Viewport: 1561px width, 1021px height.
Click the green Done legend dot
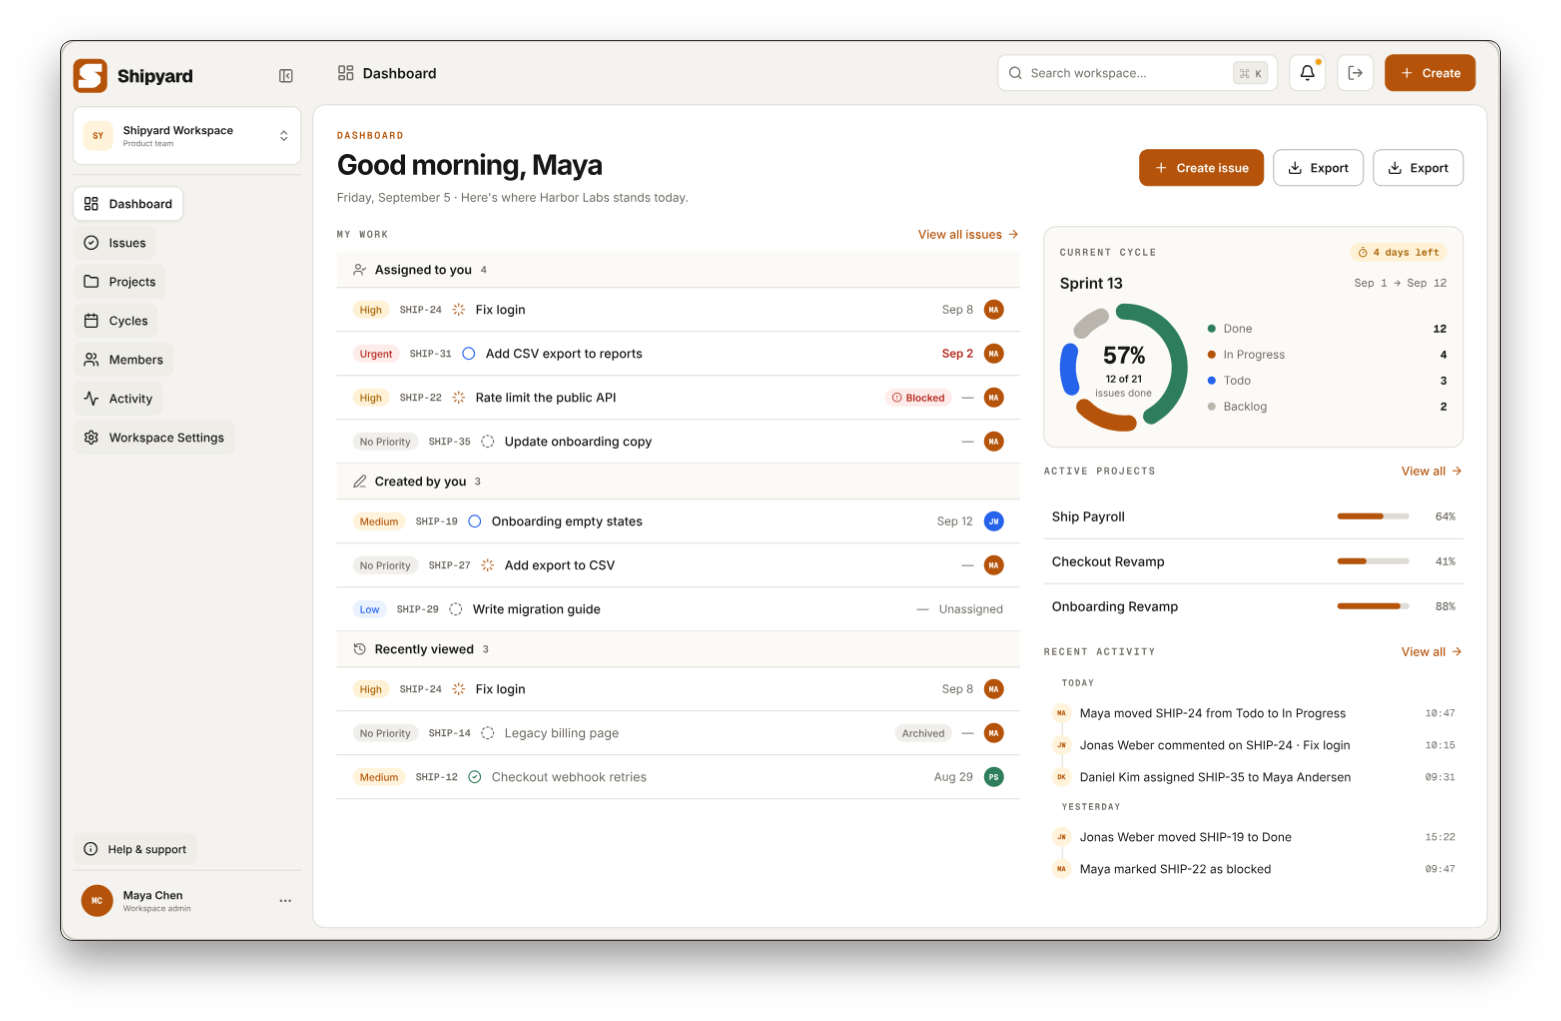(1211, 329)
